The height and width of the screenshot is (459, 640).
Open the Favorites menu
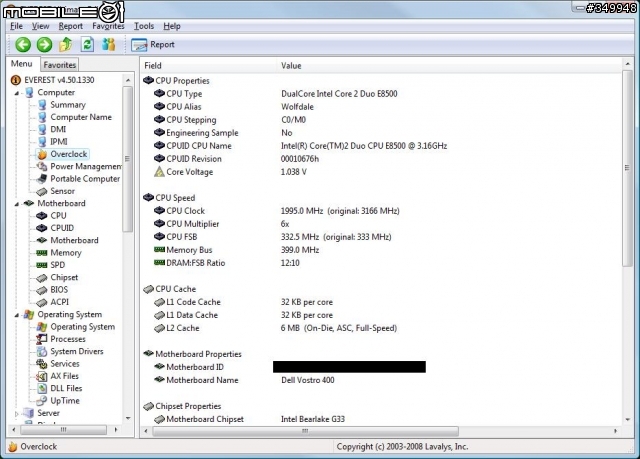click(x=108, y=26)
